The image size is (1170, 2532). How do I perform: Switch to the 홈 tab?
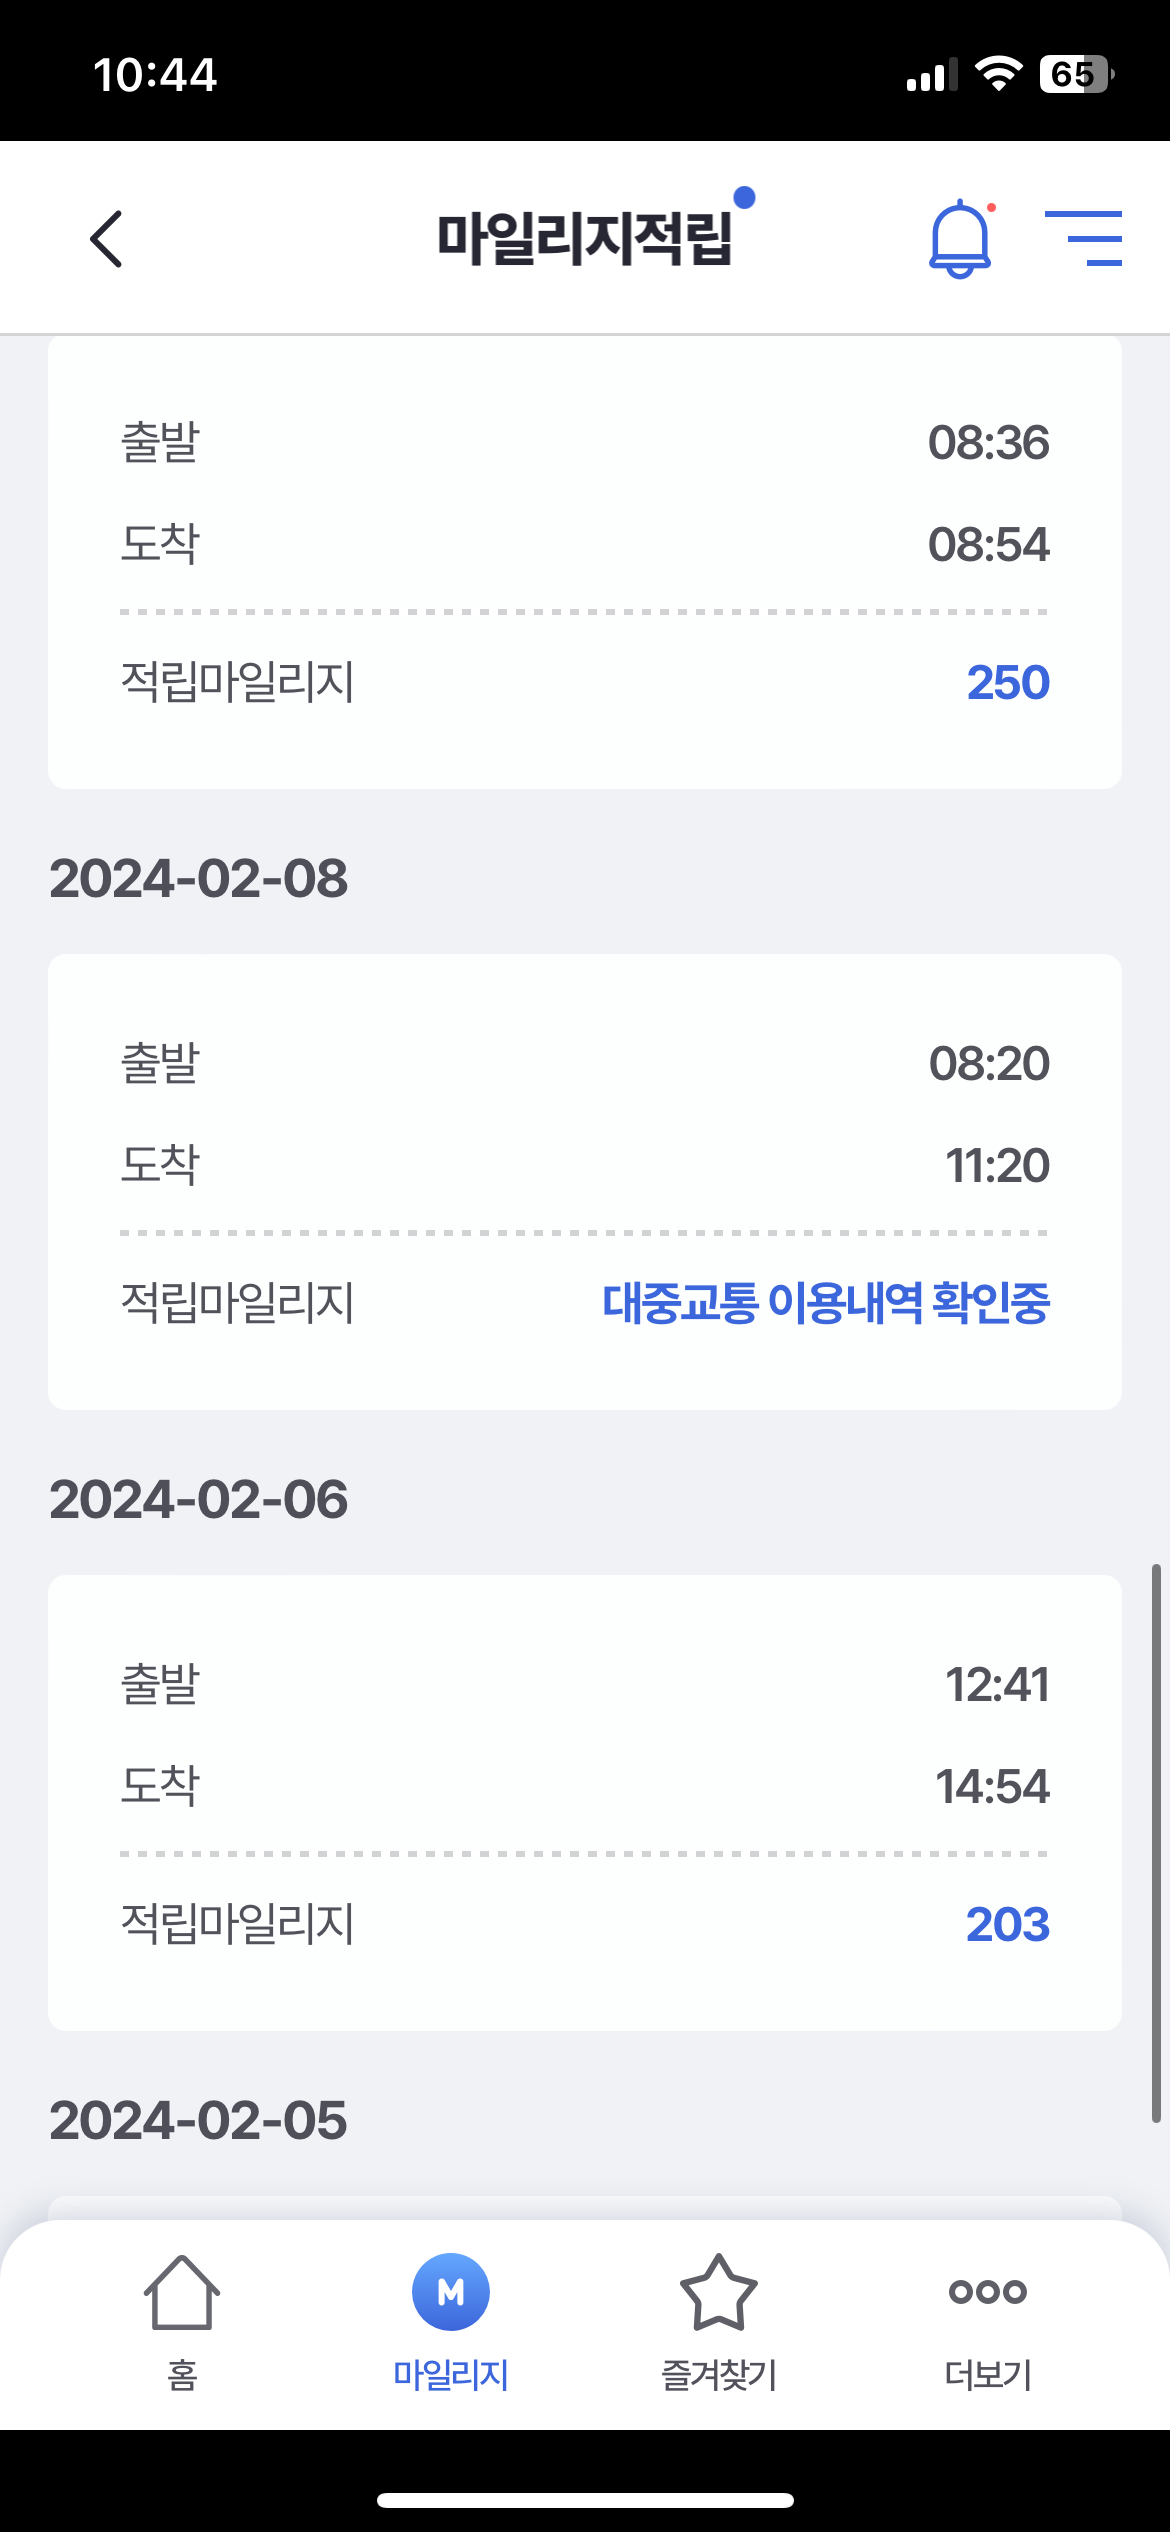coord(182,2374)
